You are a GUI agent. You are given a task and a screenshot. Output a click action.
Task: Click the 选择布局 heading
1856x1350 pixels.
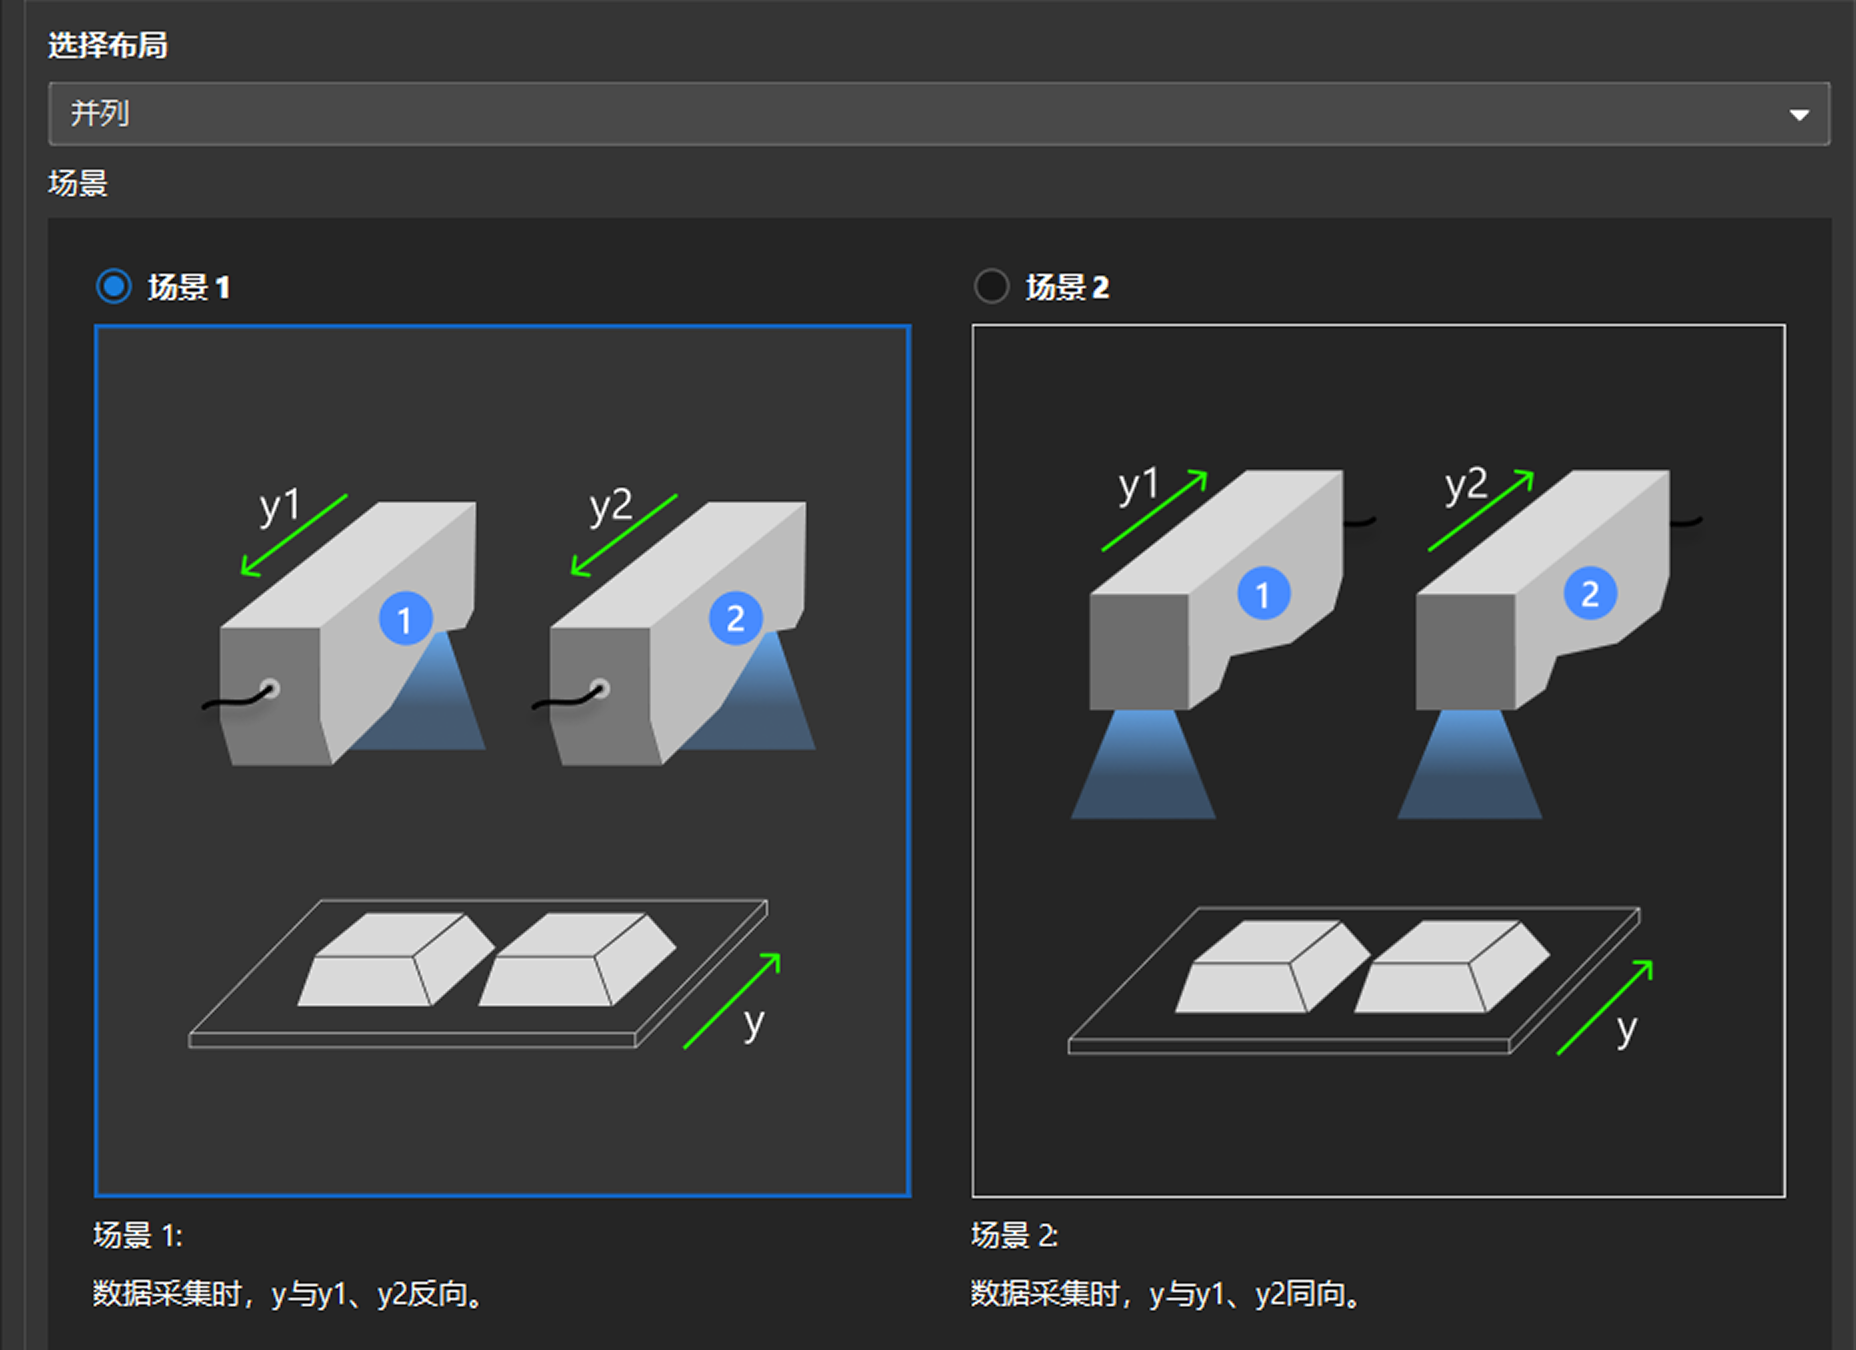108,45
